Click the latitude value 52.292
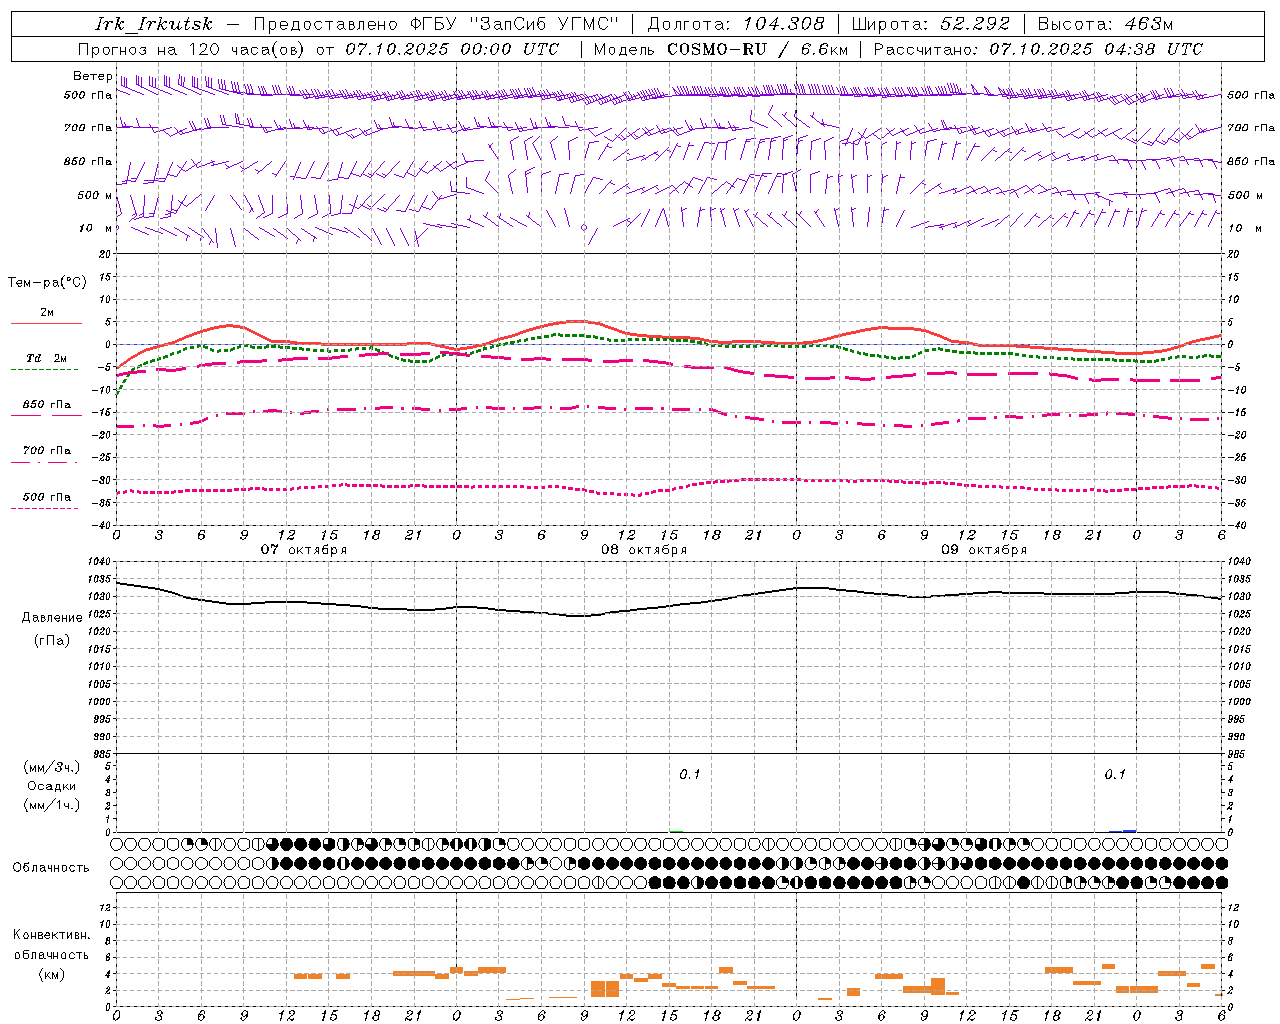1280x1024 pixels. 975,24
